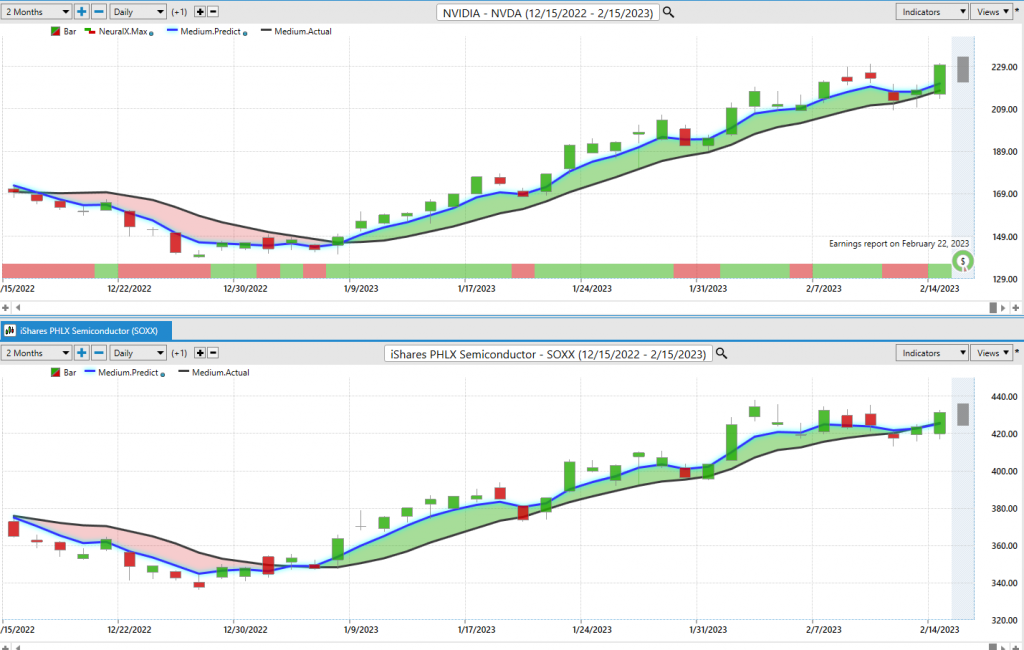Image resolution: width=1024 pixels, height=650 pixels.
Task: Click the blue plus zoom icon in NVDA toolbar
Action: tap(82, 12)
